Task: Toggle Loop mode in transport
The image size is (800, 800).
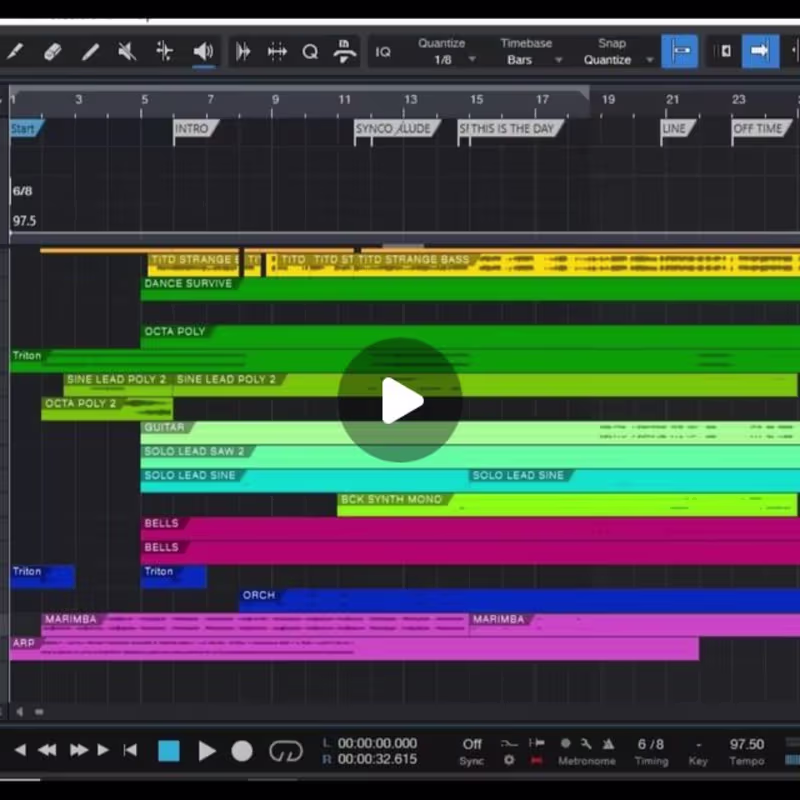Action: 286,751
